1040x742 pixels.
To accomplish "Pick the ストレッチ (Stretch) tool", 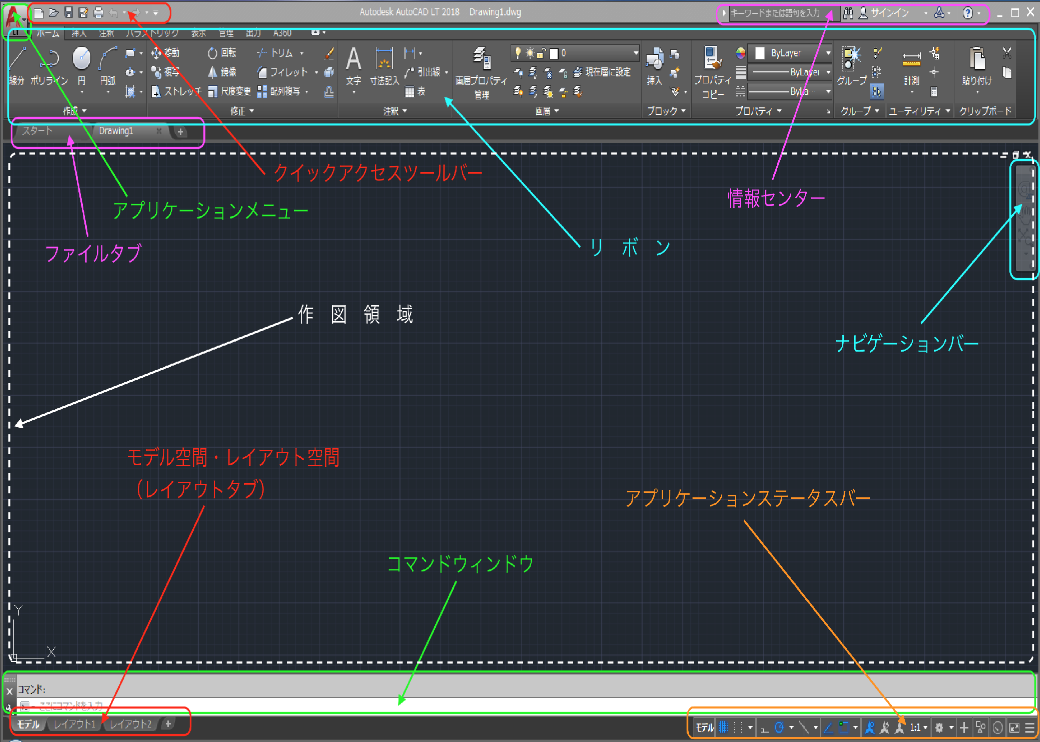I will coord(176,92).
